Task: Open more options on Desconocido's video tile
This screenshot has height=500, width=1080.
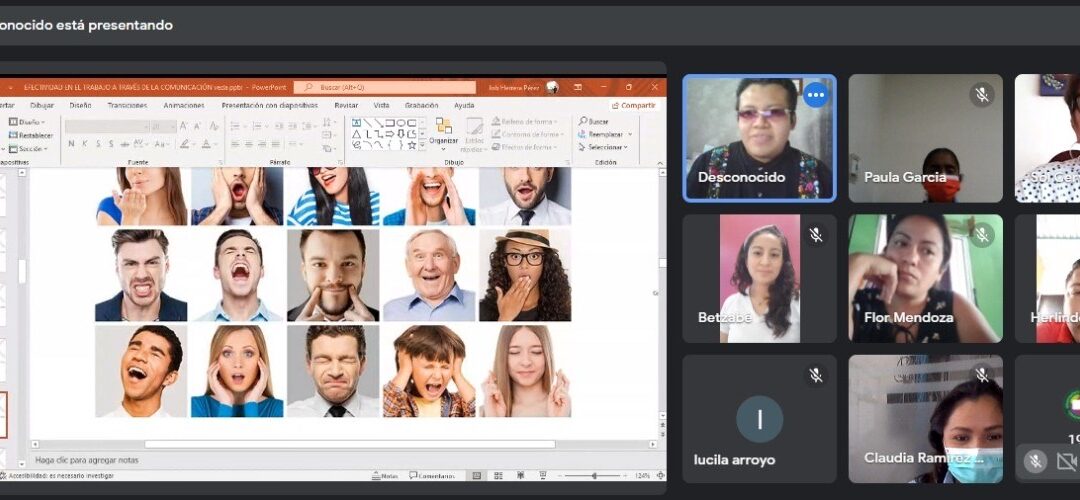Action: 816,95
